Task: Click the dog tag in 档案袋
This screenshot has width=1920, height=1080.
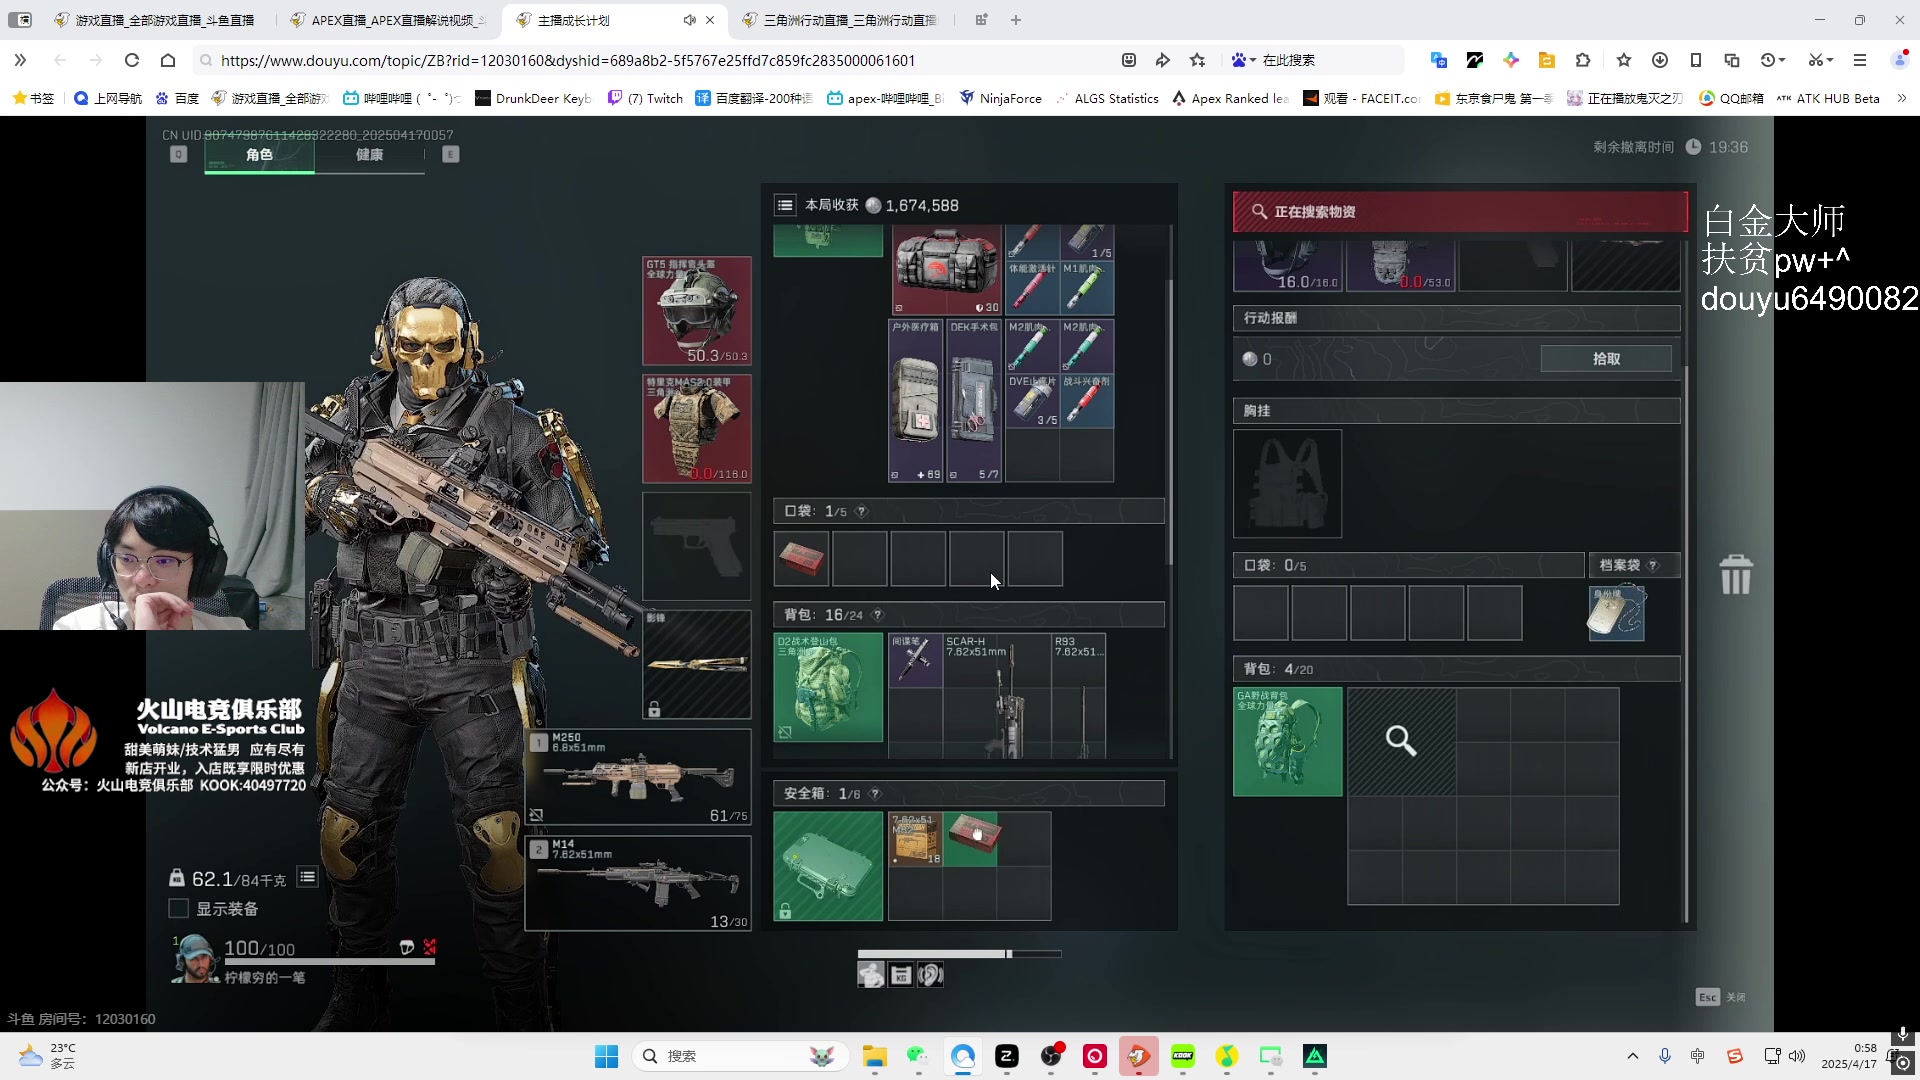Action: [1616, 613]
